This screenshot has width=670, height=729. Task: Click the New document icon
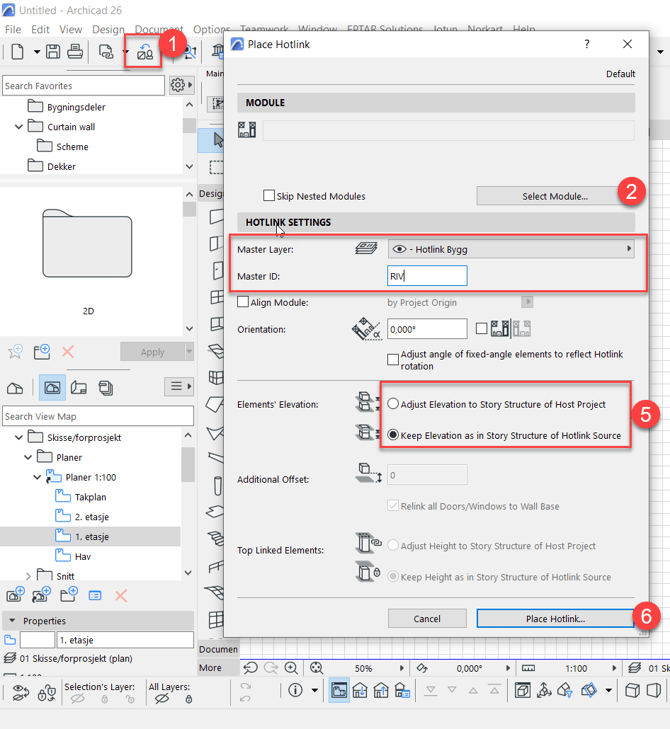(17, 51)
